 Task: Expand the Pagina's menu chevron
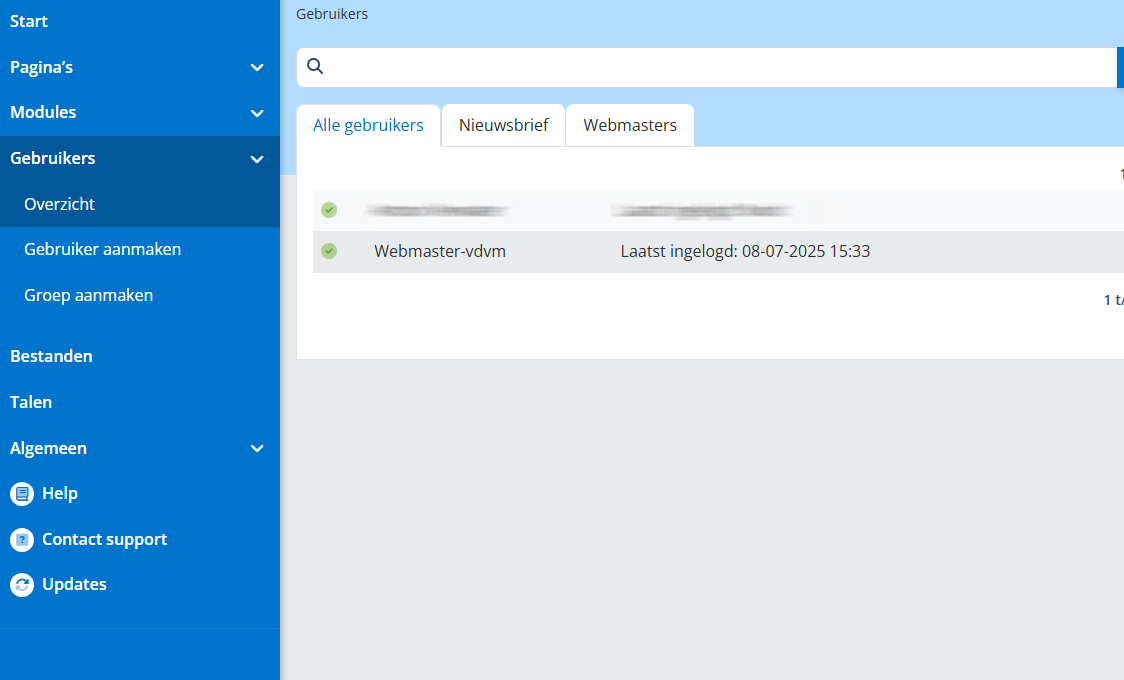[257, 68]
